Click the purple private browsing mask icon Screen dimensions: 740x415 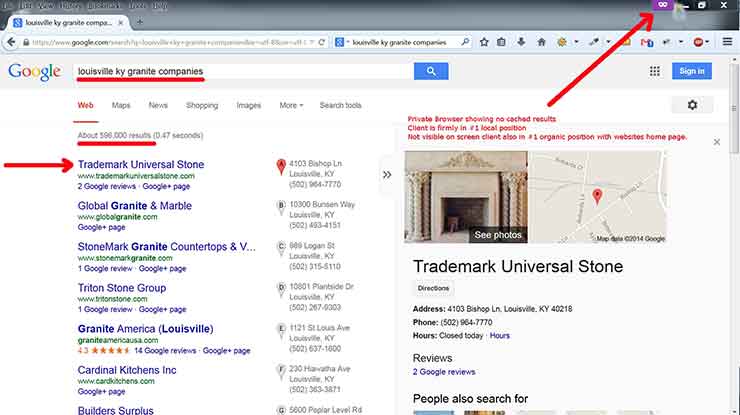[x=663, y=5]
